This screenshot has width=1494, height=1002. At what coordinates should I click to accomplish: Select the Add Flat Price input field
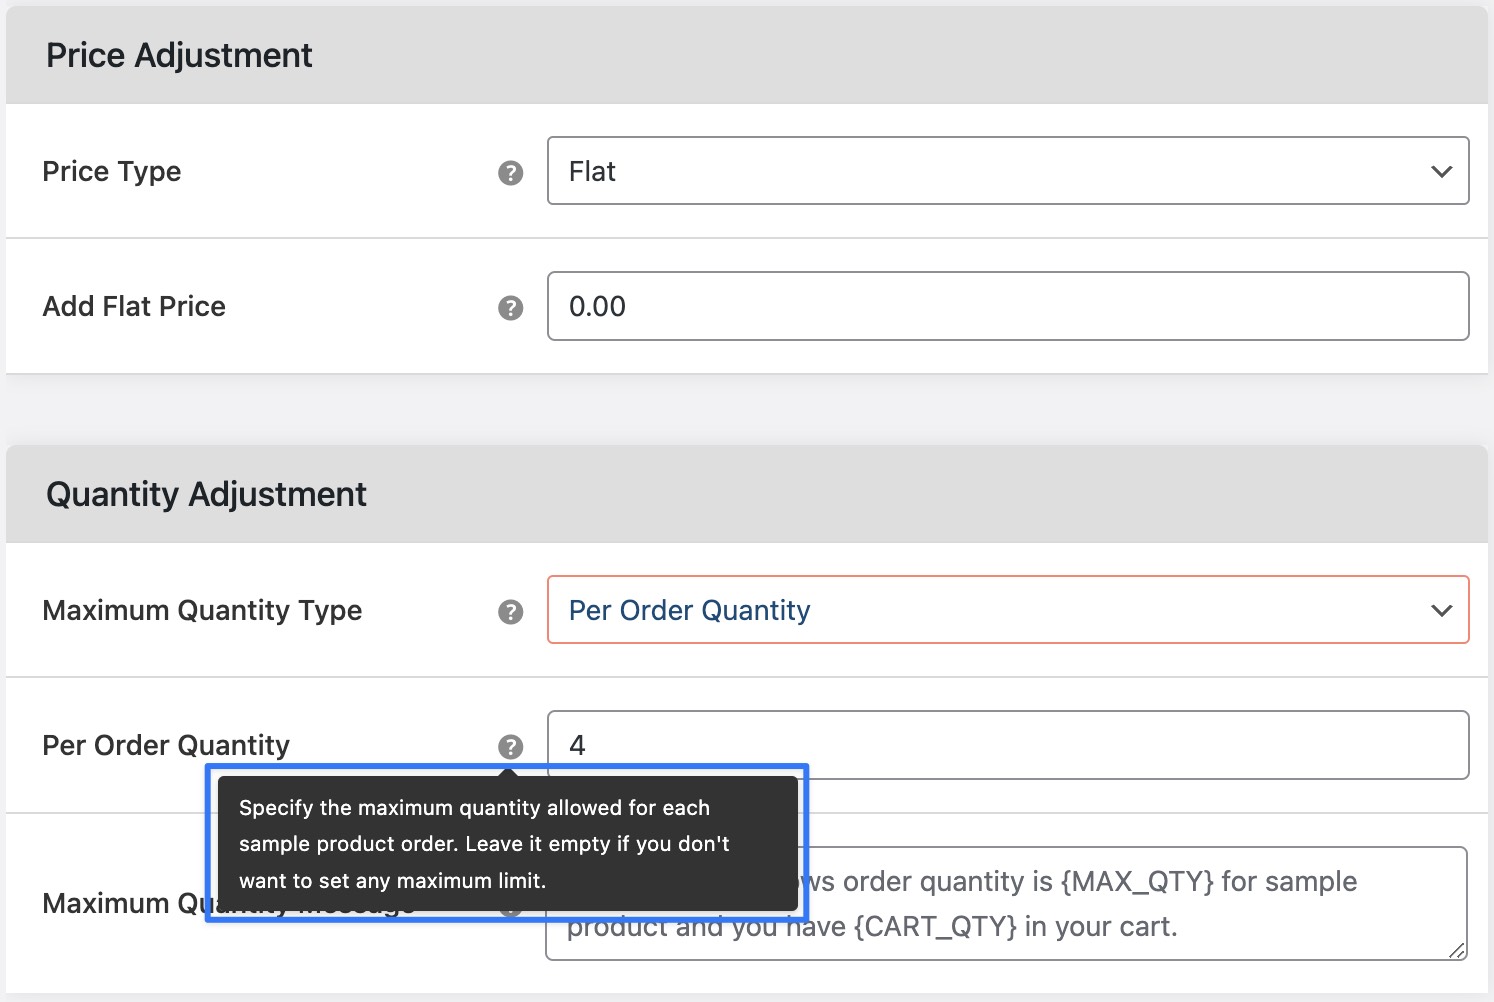(1005, 306)
